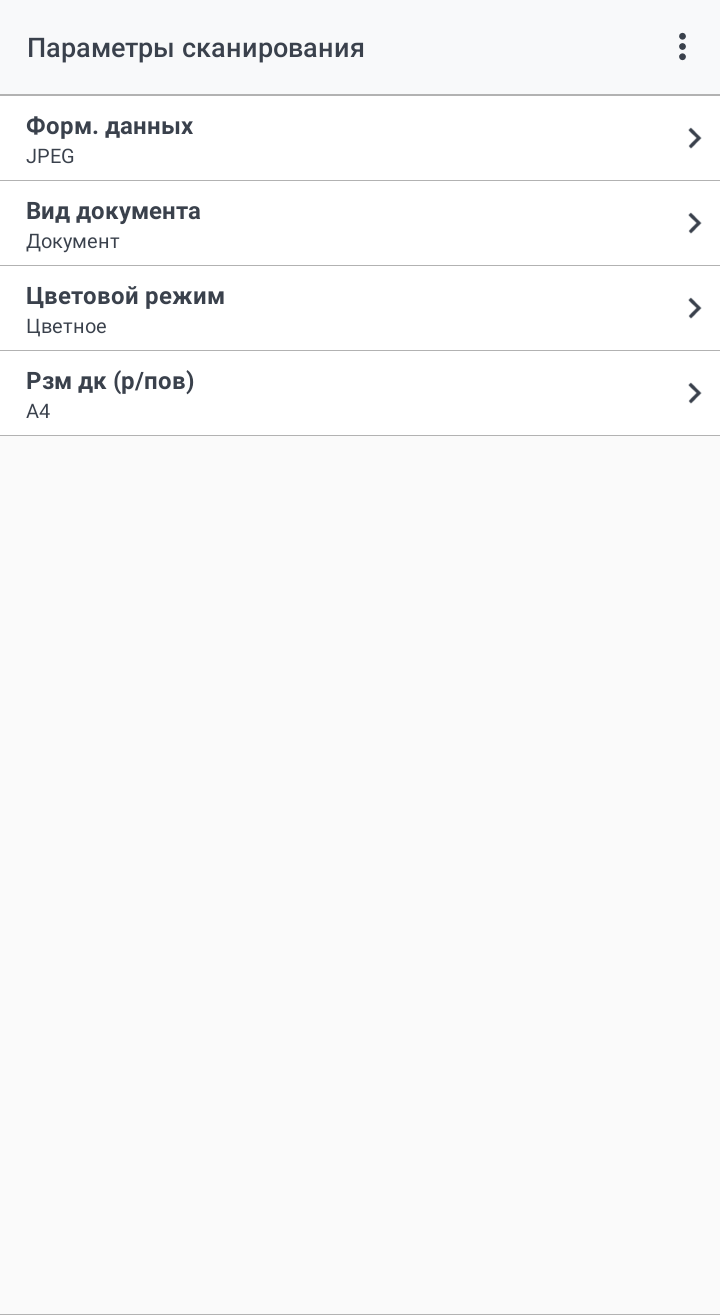
Task: Click the Цветное color mode value
Action: pyautogui.click(x=66, y=327)
